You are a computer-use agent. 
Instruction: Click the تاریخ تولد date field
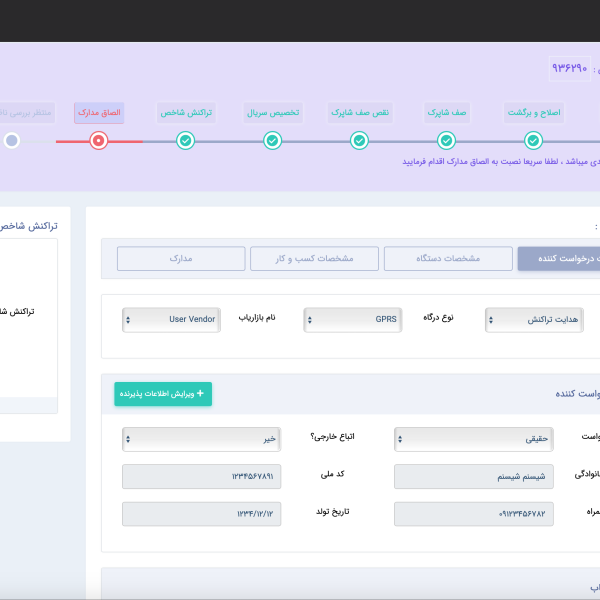pyautogui.click(x=201, y=514)
